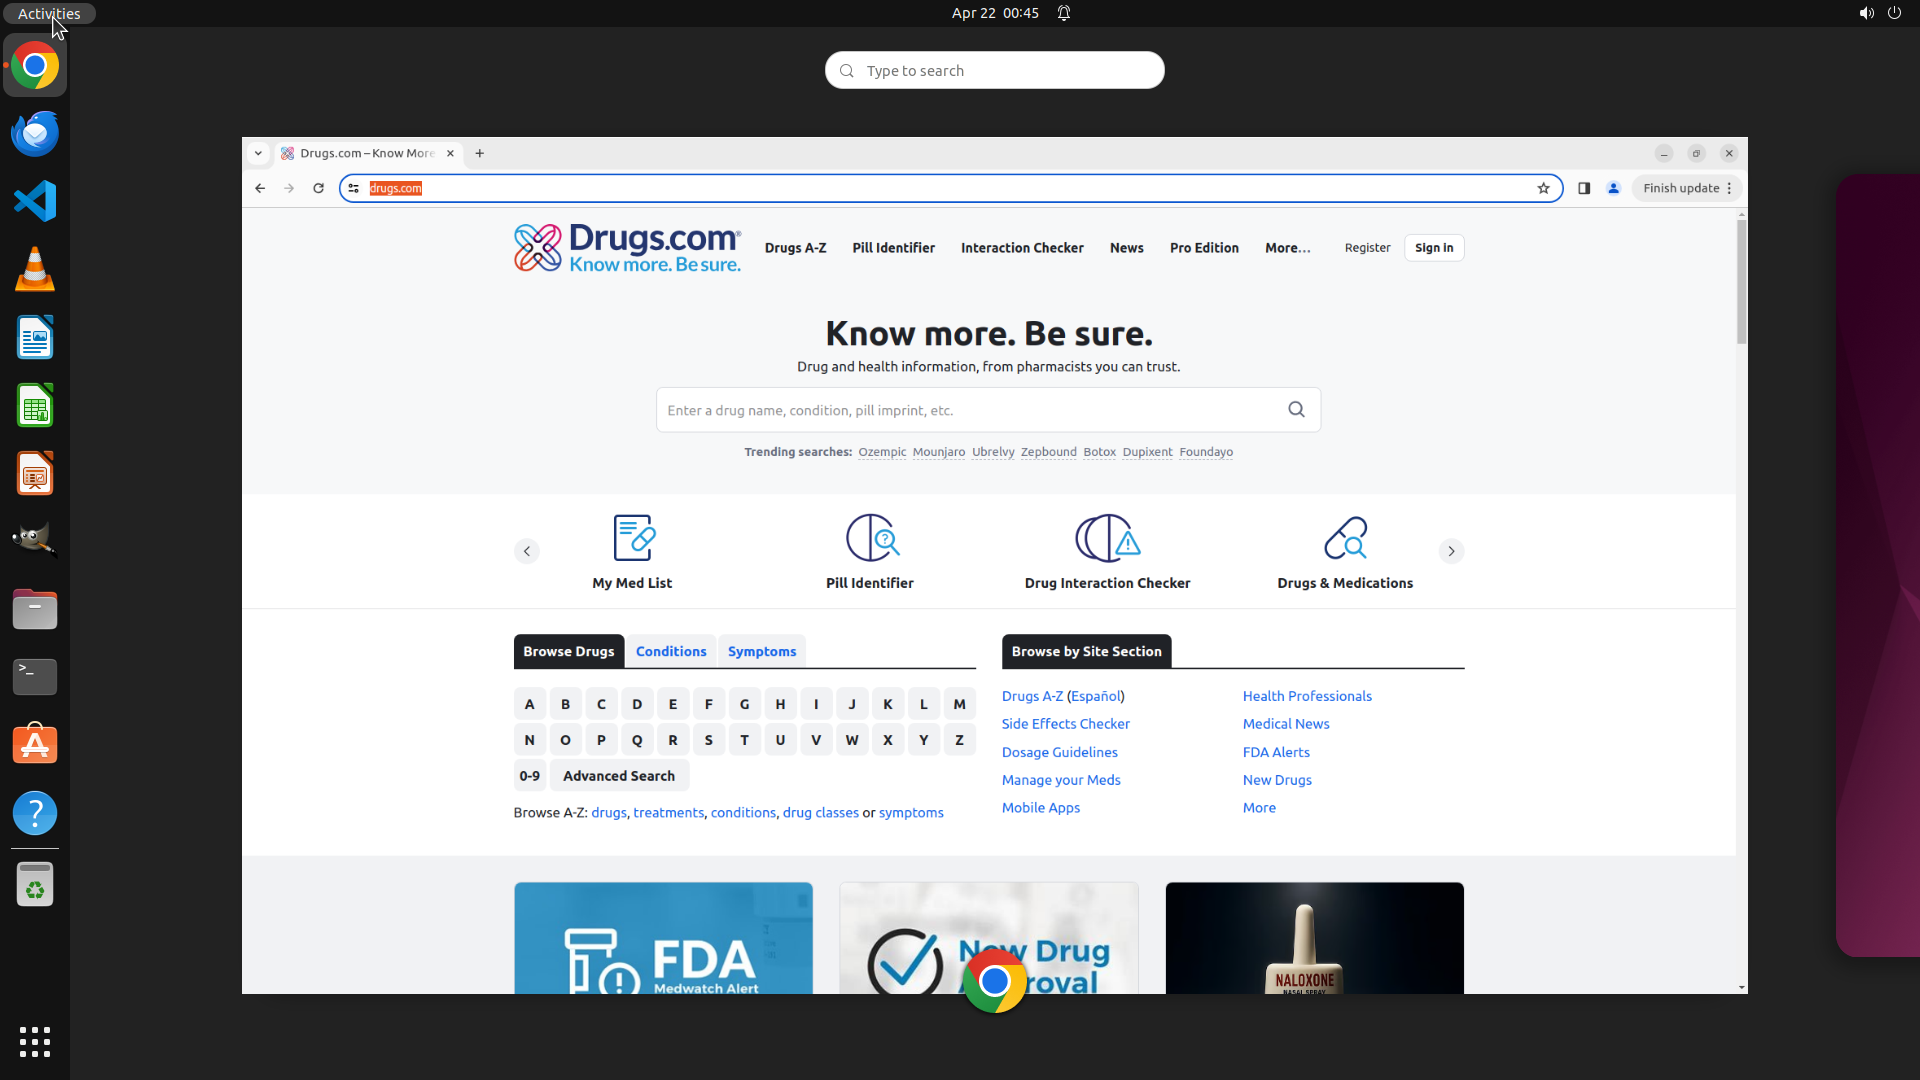
Task: Open Chrome side panel icon
Action: tap(1584, 188)
